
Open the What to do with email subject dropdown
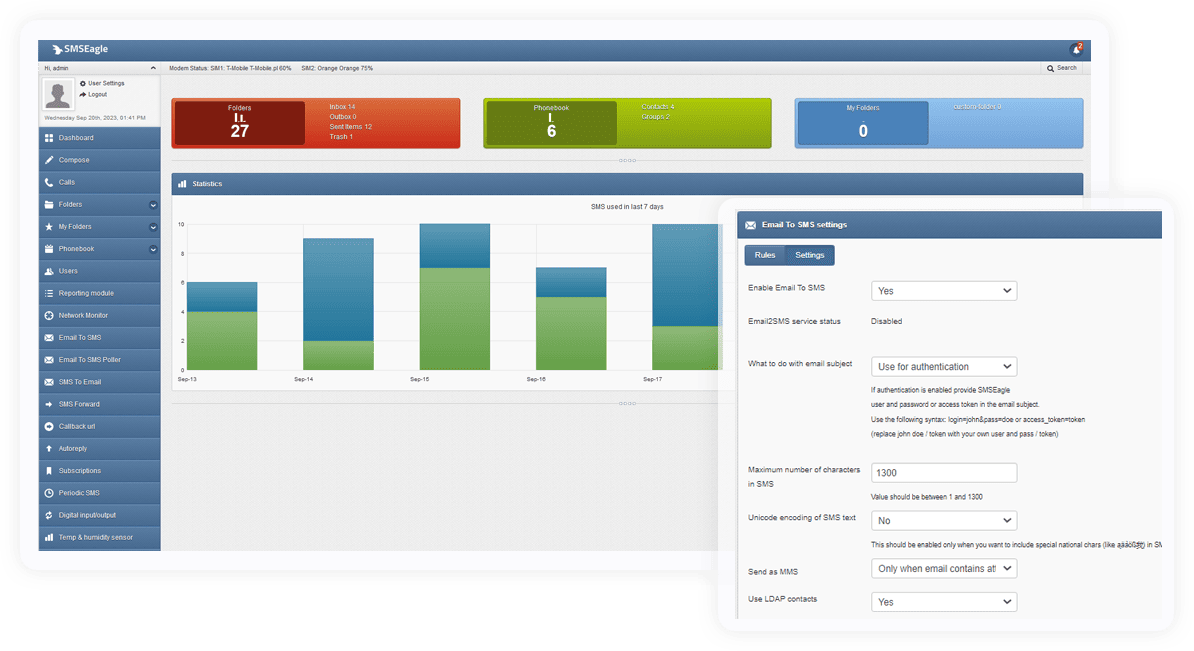tap(943, 366)
